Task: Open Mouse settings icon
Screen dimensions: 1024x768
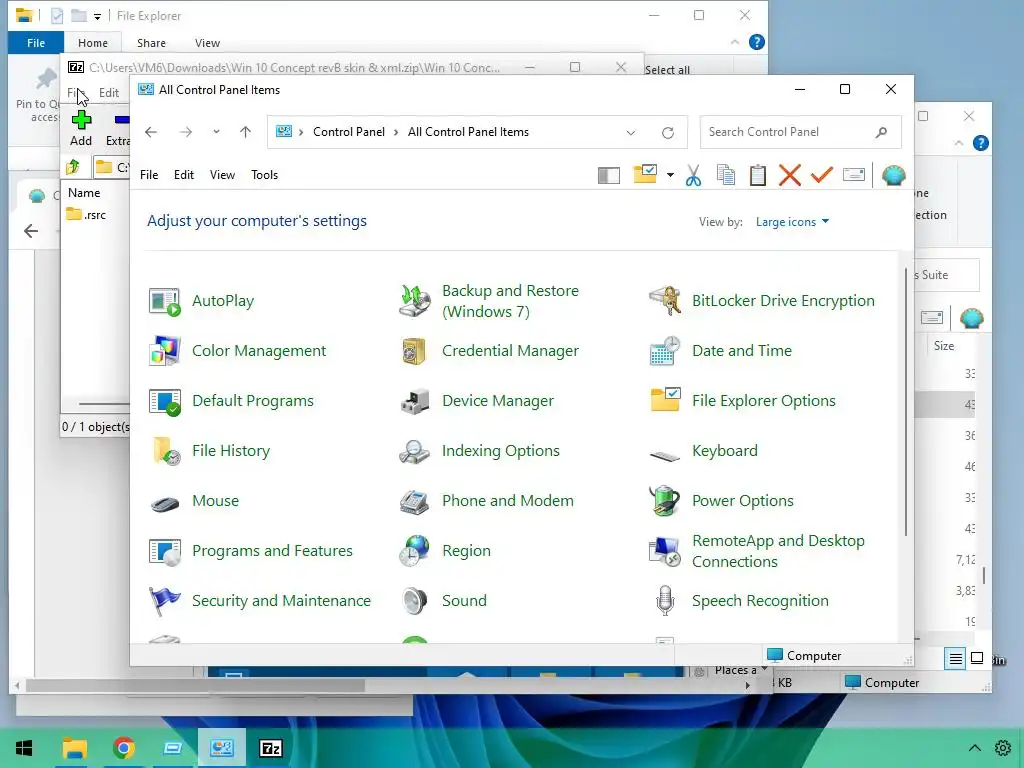Action: pos(164,503)
